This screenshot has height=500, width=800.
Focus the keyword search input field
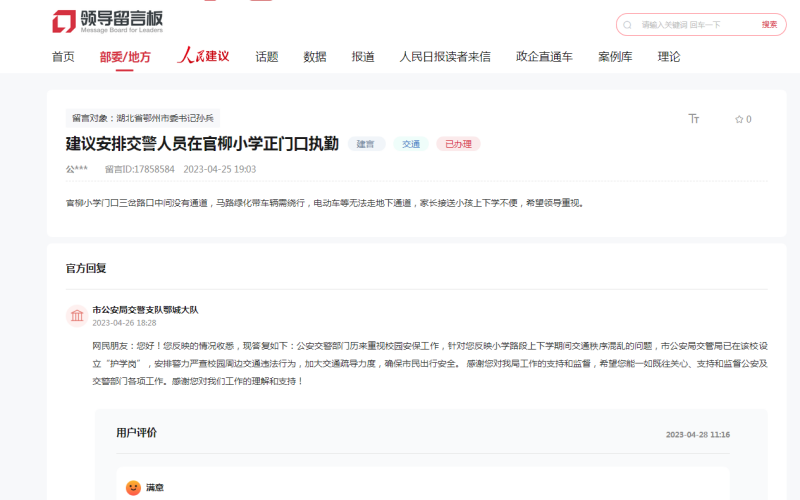[696, 25]
